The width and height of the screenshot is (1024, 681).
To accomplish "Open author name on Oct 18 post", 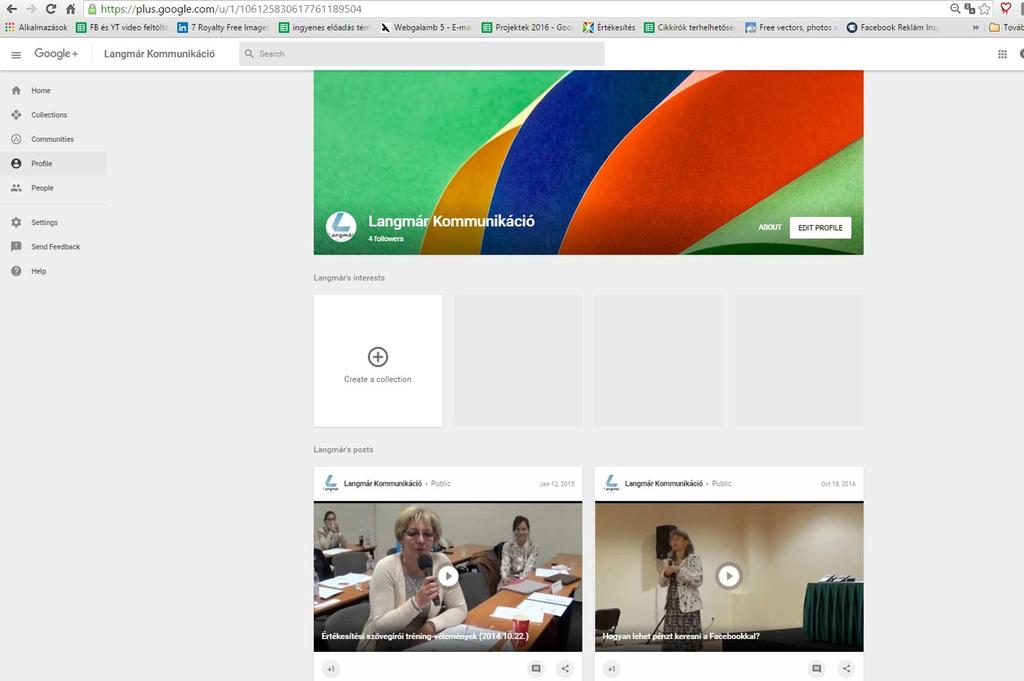I will (664, 484).
